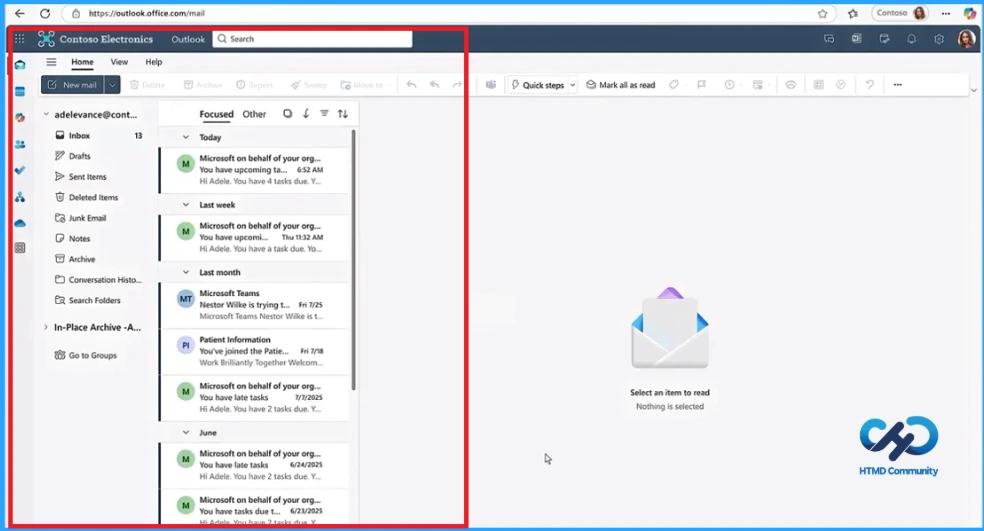Open the New mail dropdown arrow
The width and height of the screenshot is (984, 531).
pyautogui.click(x=112, y=85)
